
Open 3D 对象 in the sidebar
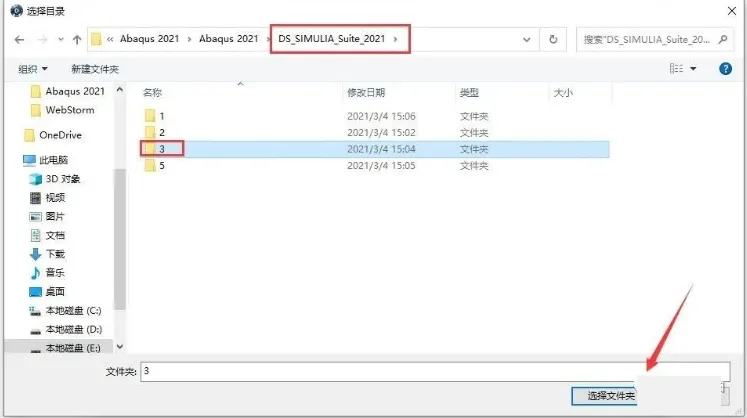55,179
